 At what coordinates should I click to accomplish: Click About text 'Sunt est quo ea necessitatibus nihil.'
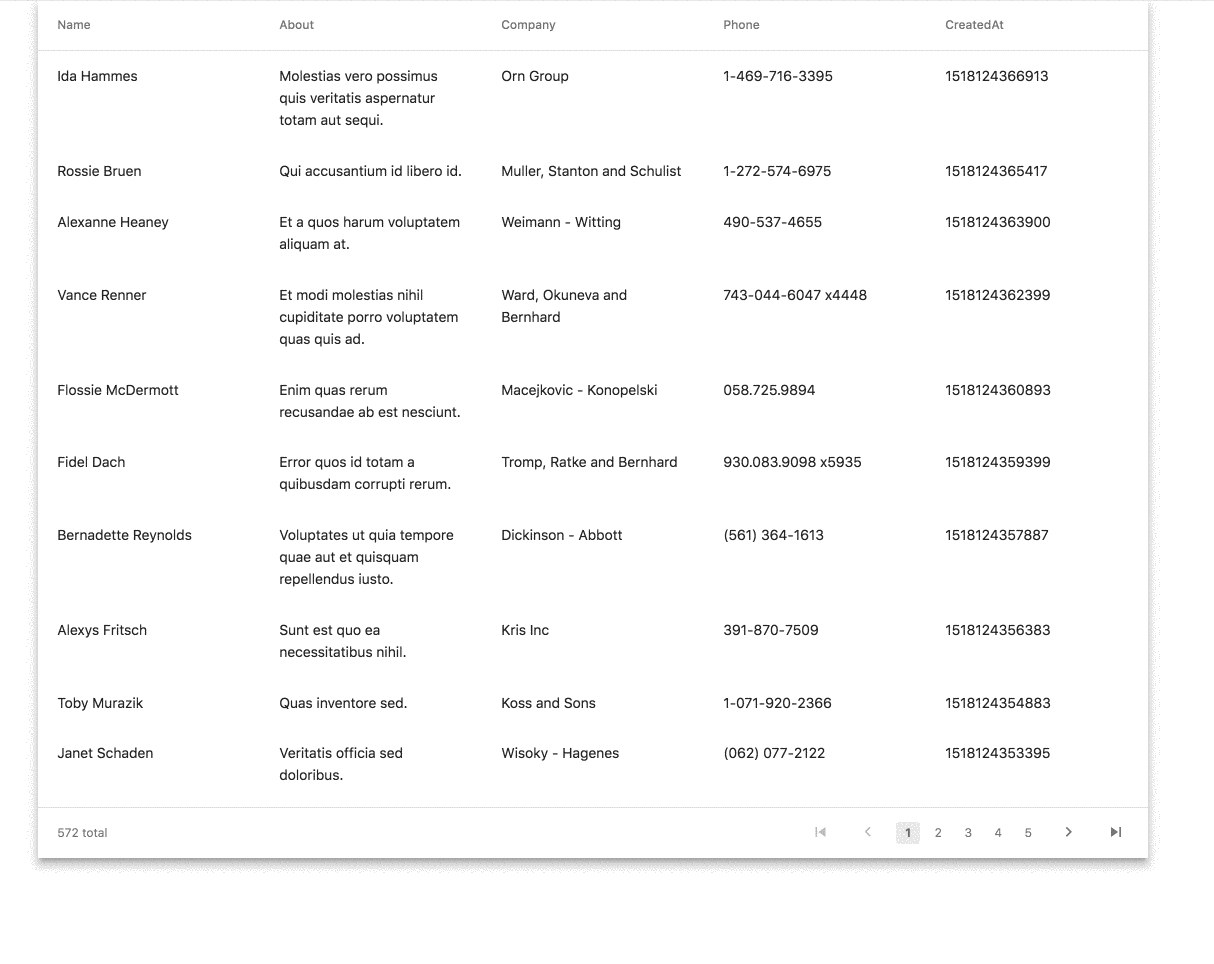coord(343,641)
